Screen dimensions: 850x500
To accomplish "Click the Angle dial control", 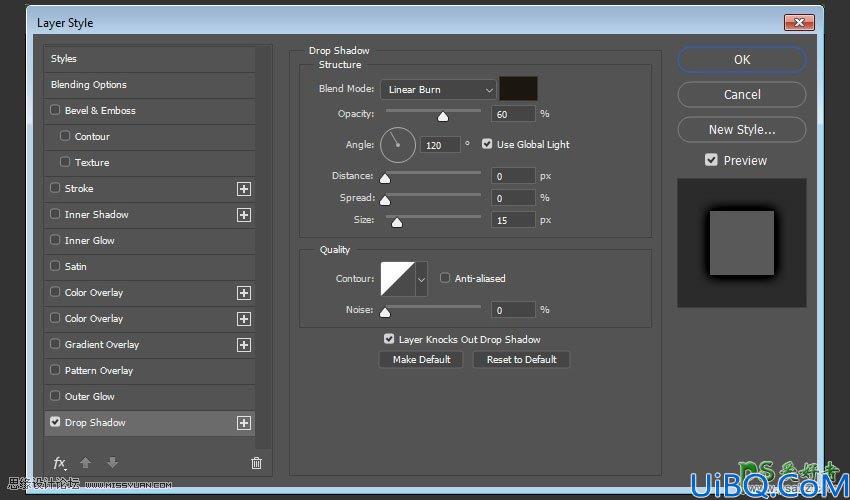I will point(398,145).
